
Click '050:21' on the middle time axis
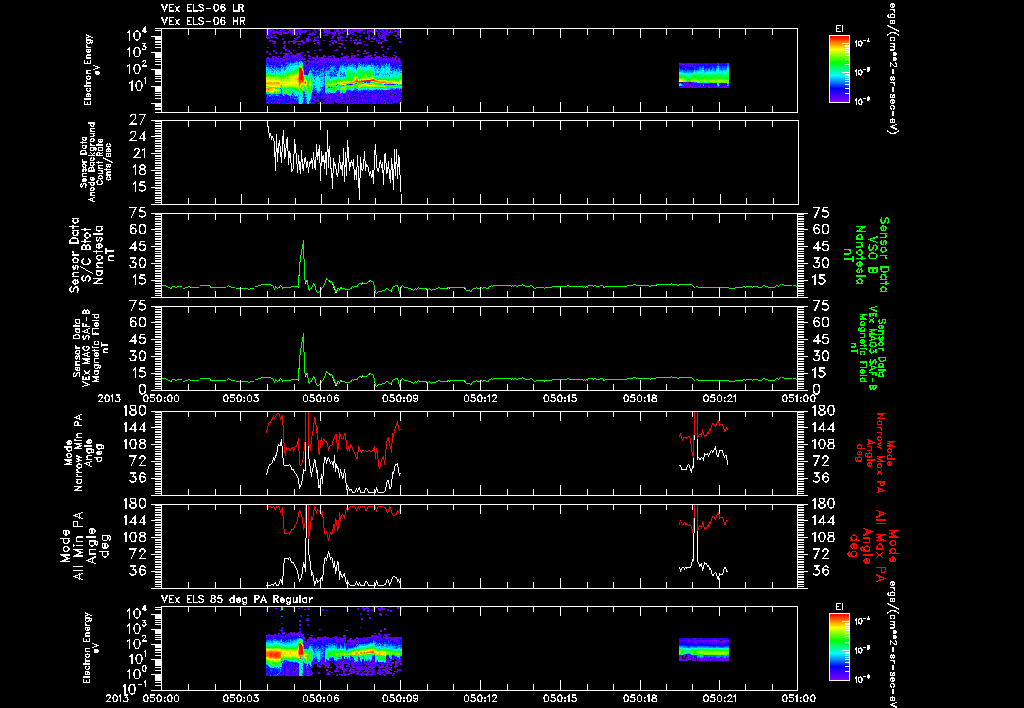tap(719, 397)
